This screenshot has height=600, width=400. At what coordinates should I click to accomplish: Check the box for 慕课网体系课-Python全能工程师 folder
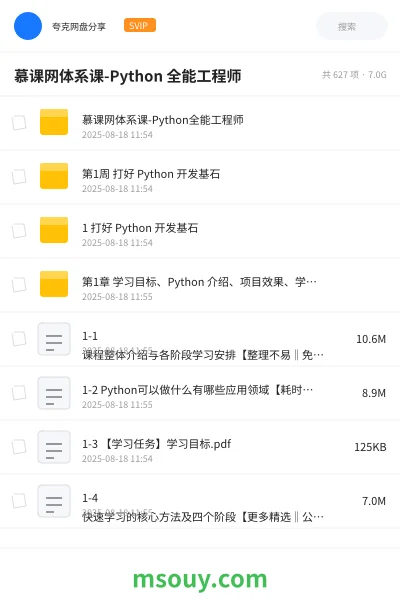(19, 123)
